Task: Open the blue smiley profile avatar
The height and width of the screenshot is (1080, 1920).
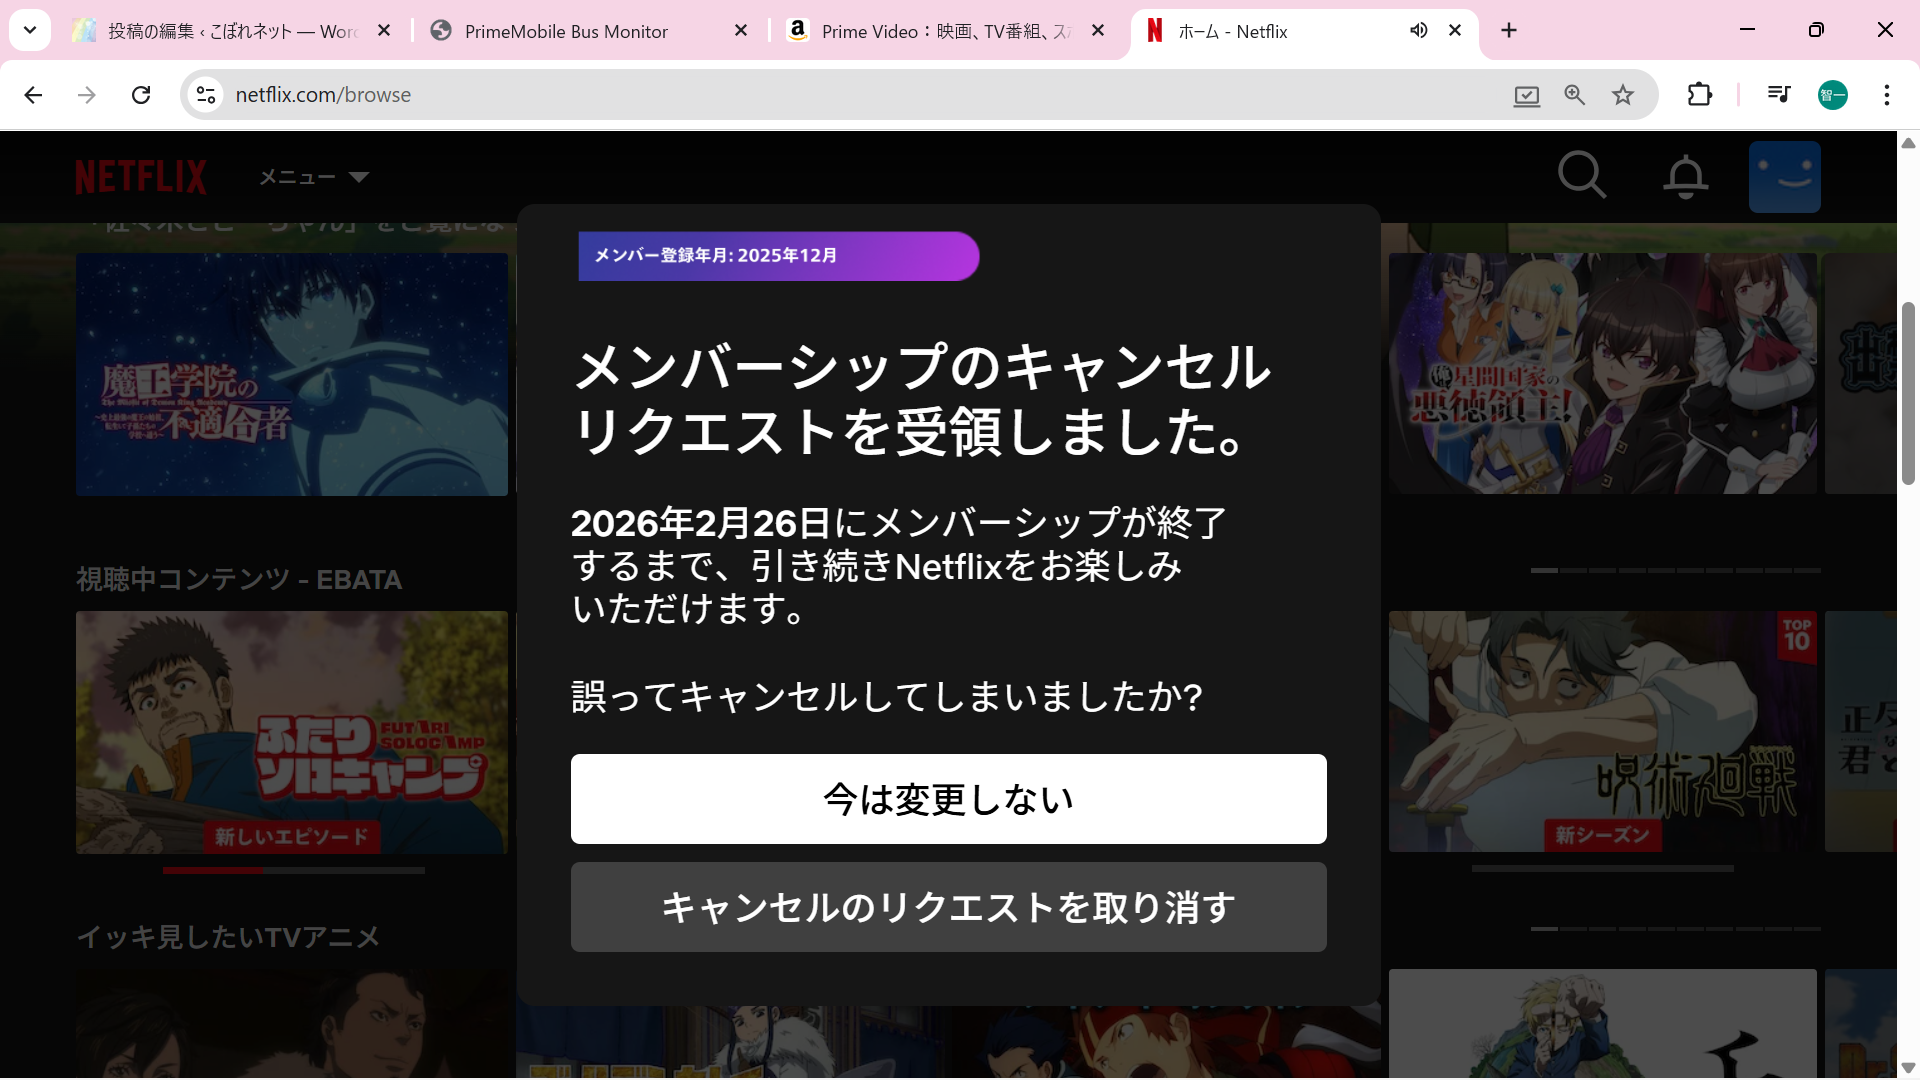Action: pos(1784,177)
